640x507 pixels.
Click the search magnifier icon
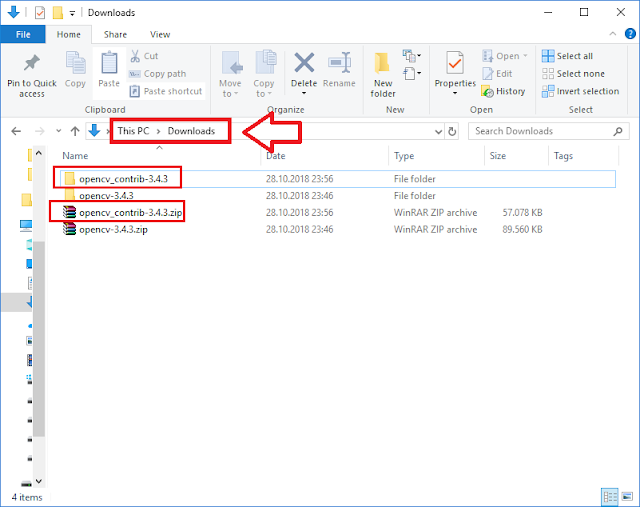[x=618, y=131]
